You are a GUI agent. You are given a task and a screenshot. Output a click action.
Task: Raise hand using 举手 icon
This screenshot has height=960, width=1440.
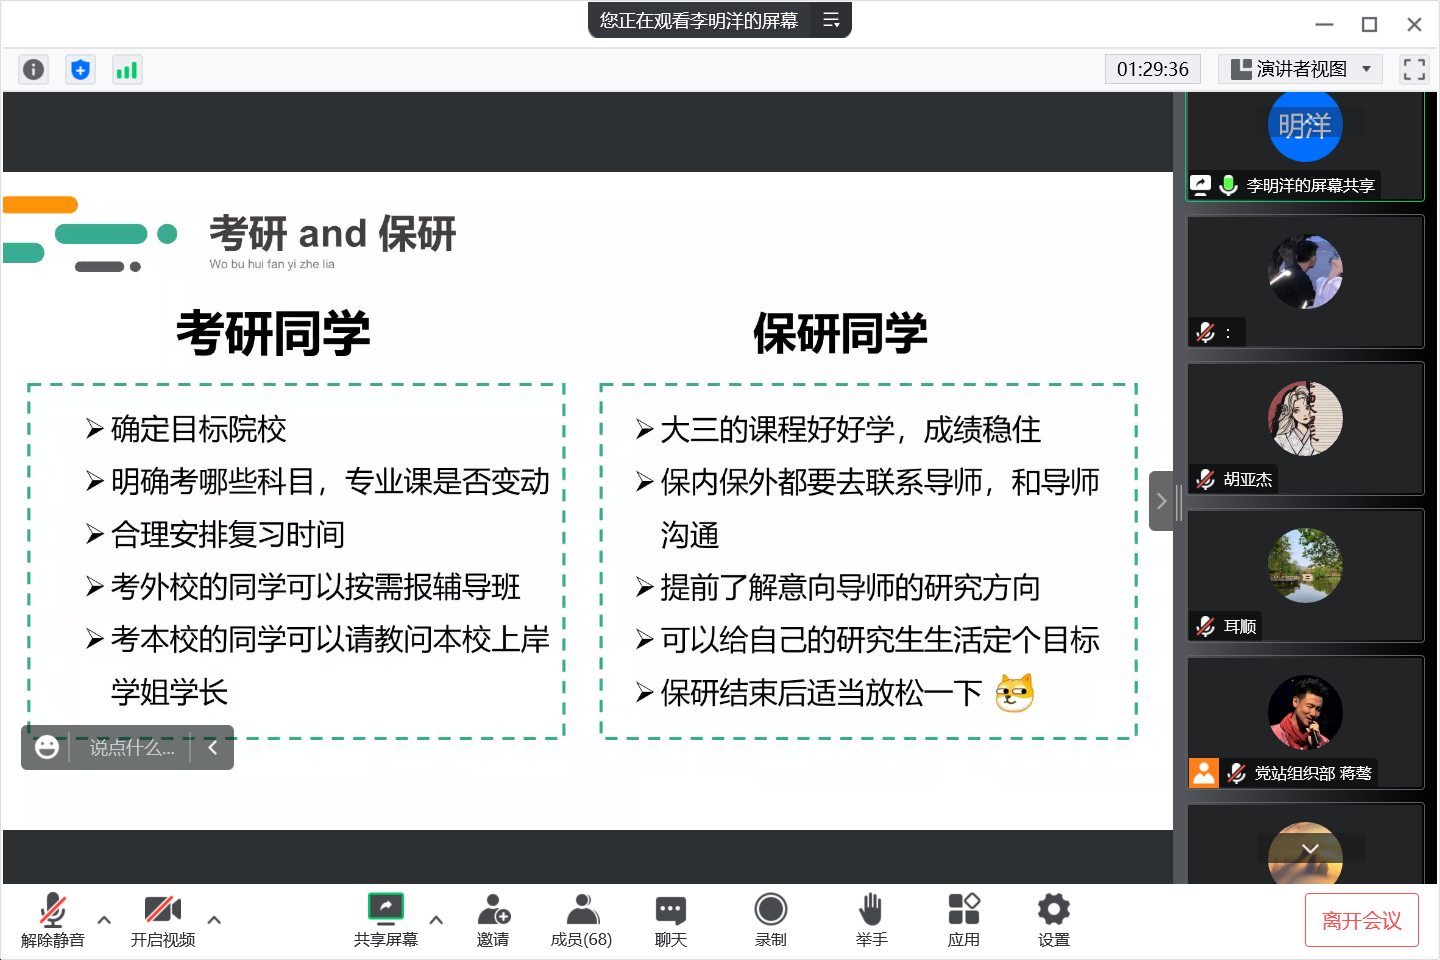(x=871, y=920)
